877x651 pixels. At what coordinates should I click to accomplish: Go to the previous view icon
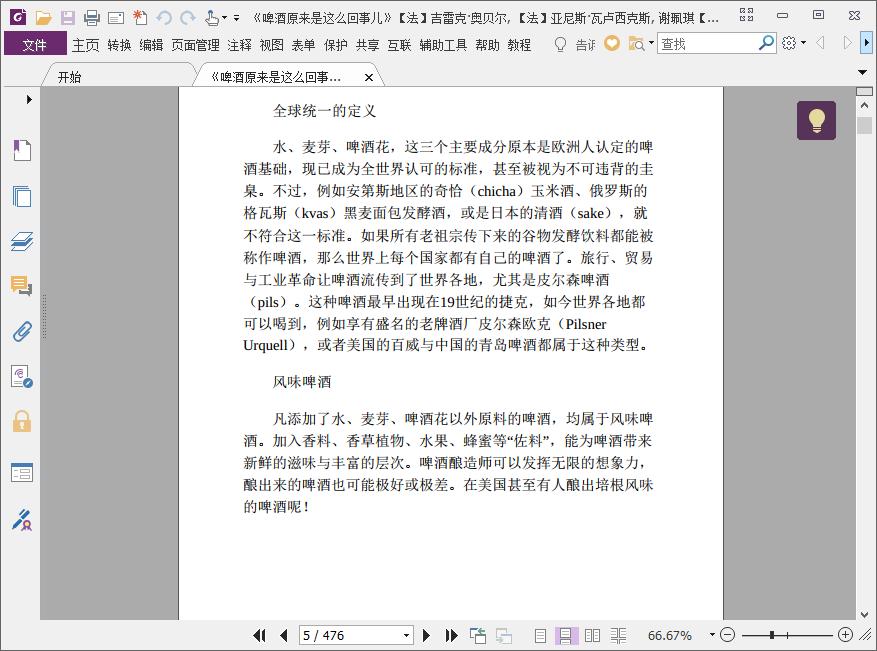tap(478, 635)
